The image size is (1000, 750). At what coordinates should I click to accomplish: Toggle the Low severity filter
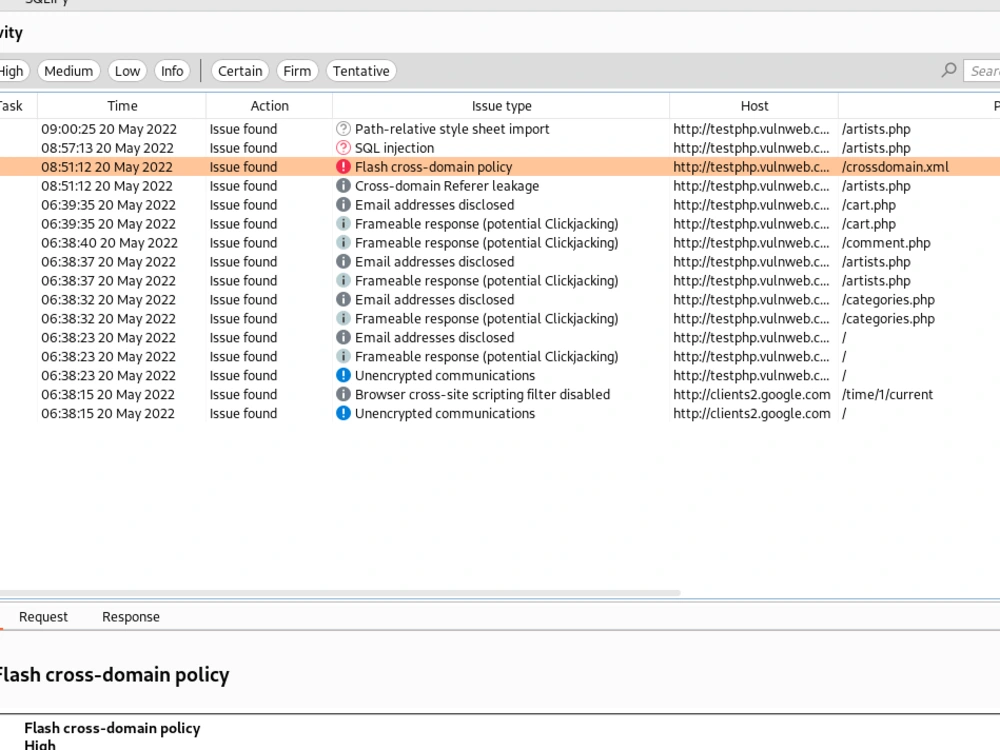click(x=128, y=71)
